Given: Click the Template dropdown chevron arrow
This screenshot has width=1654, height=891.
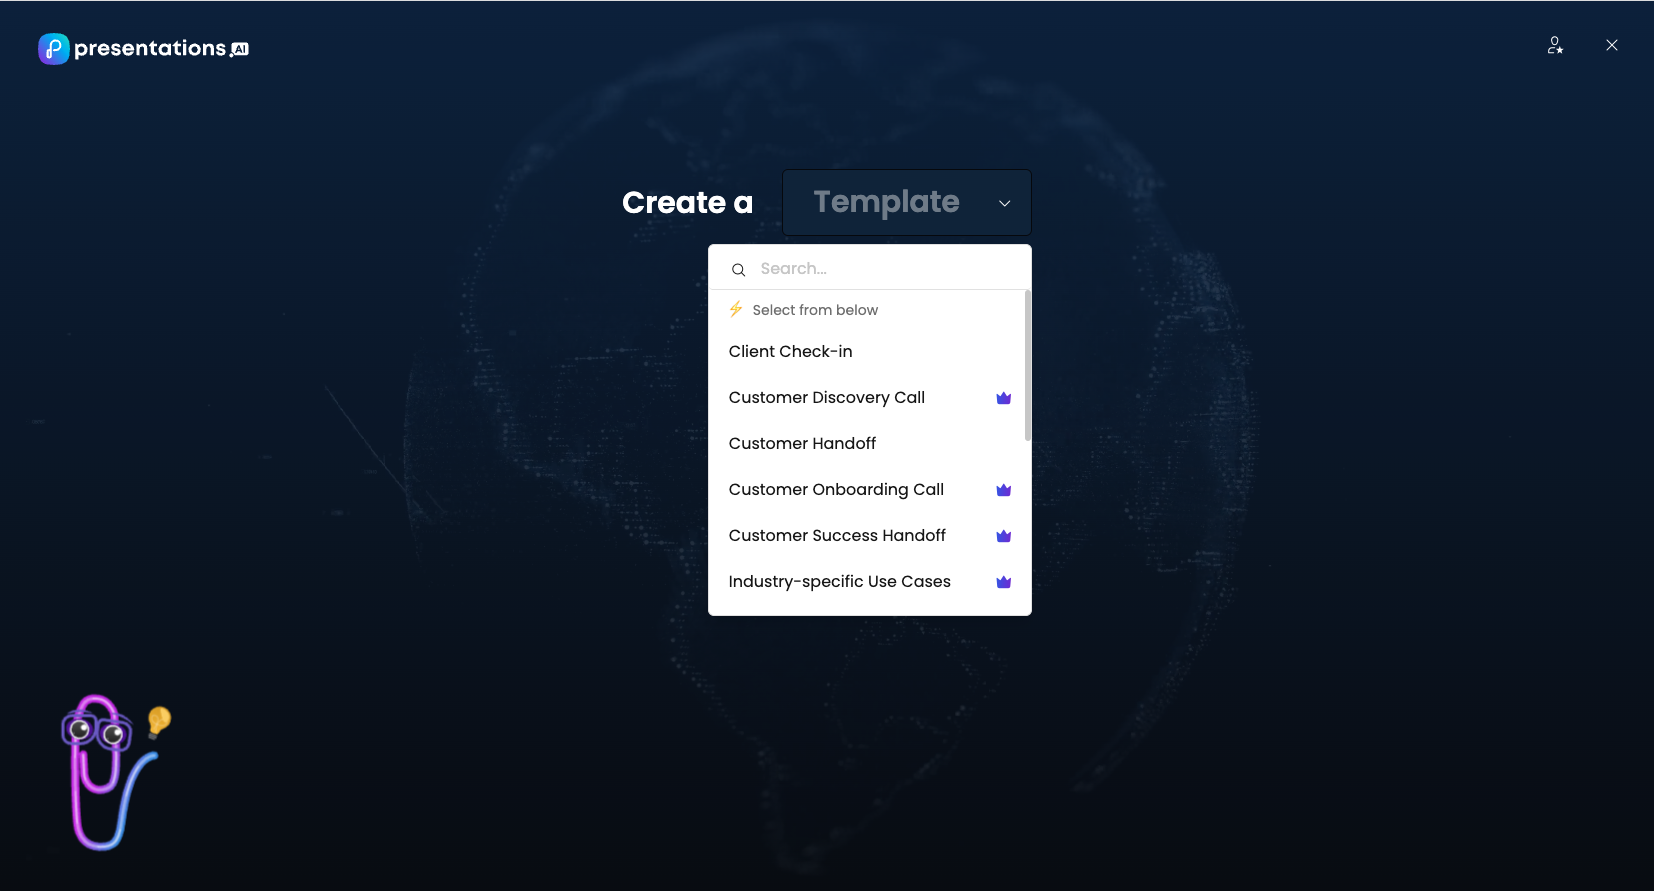Looking at the screenshot, I should click(1005, 203).
